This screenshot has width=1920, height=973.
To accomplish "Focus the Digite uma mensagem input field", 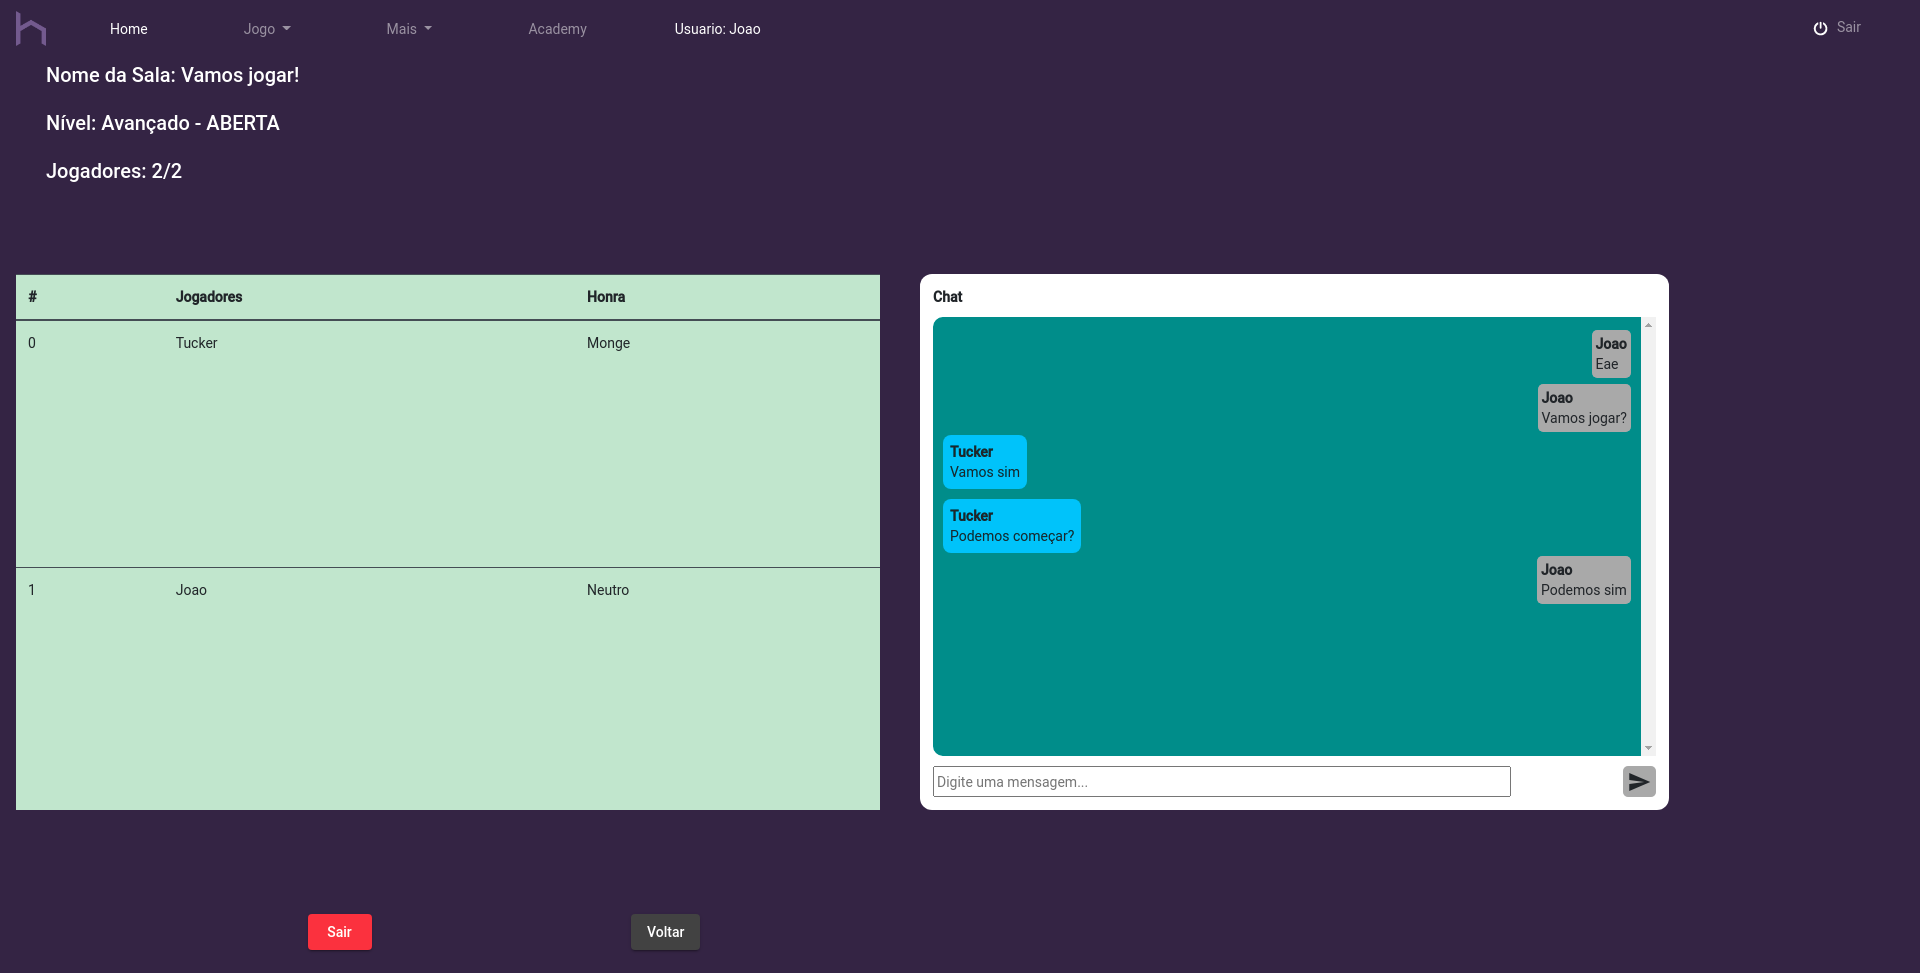I will click(1221, 782).
